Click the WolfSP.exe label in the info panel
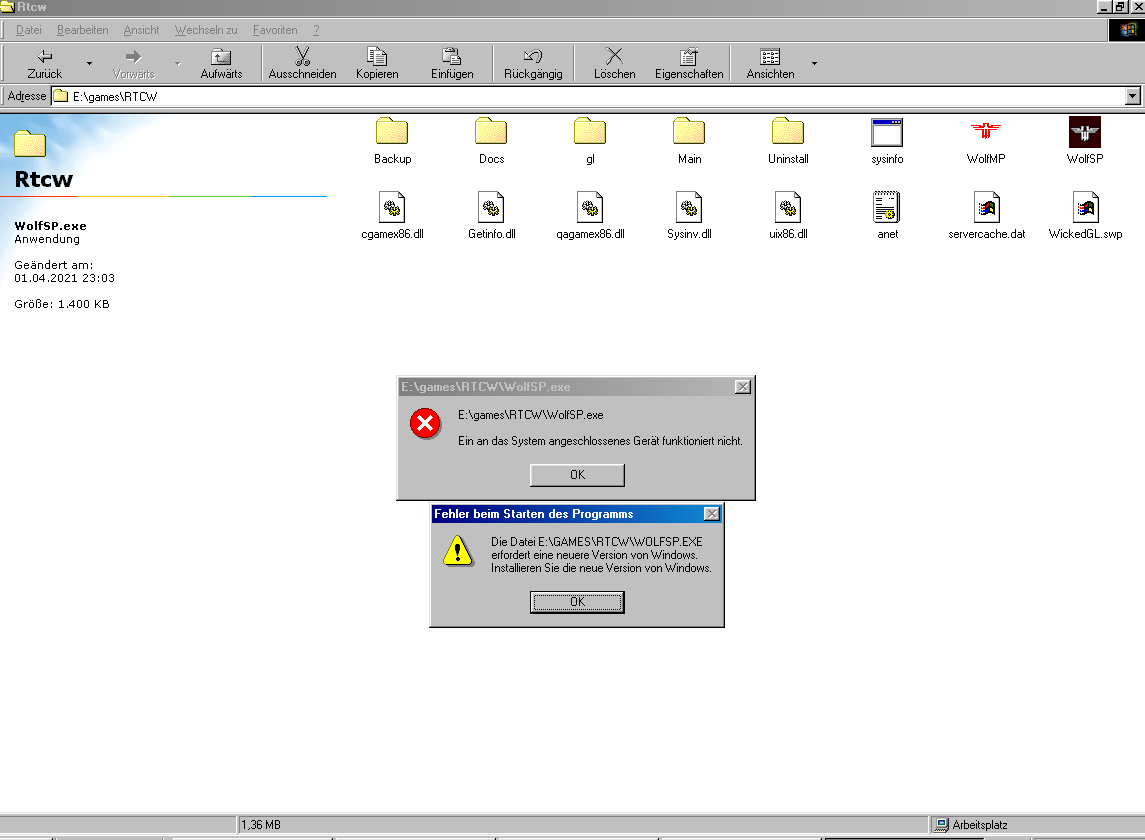The image size is (1145, 840). 50,226
